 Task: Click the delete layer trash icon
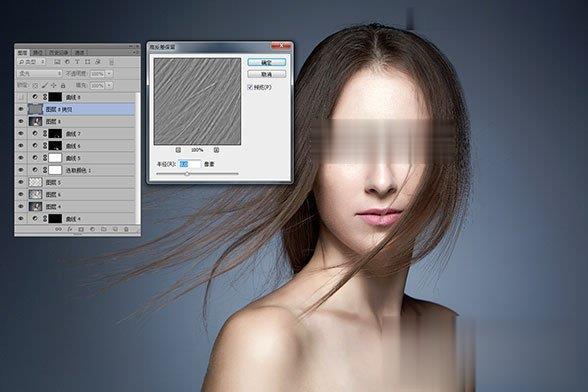126,229
